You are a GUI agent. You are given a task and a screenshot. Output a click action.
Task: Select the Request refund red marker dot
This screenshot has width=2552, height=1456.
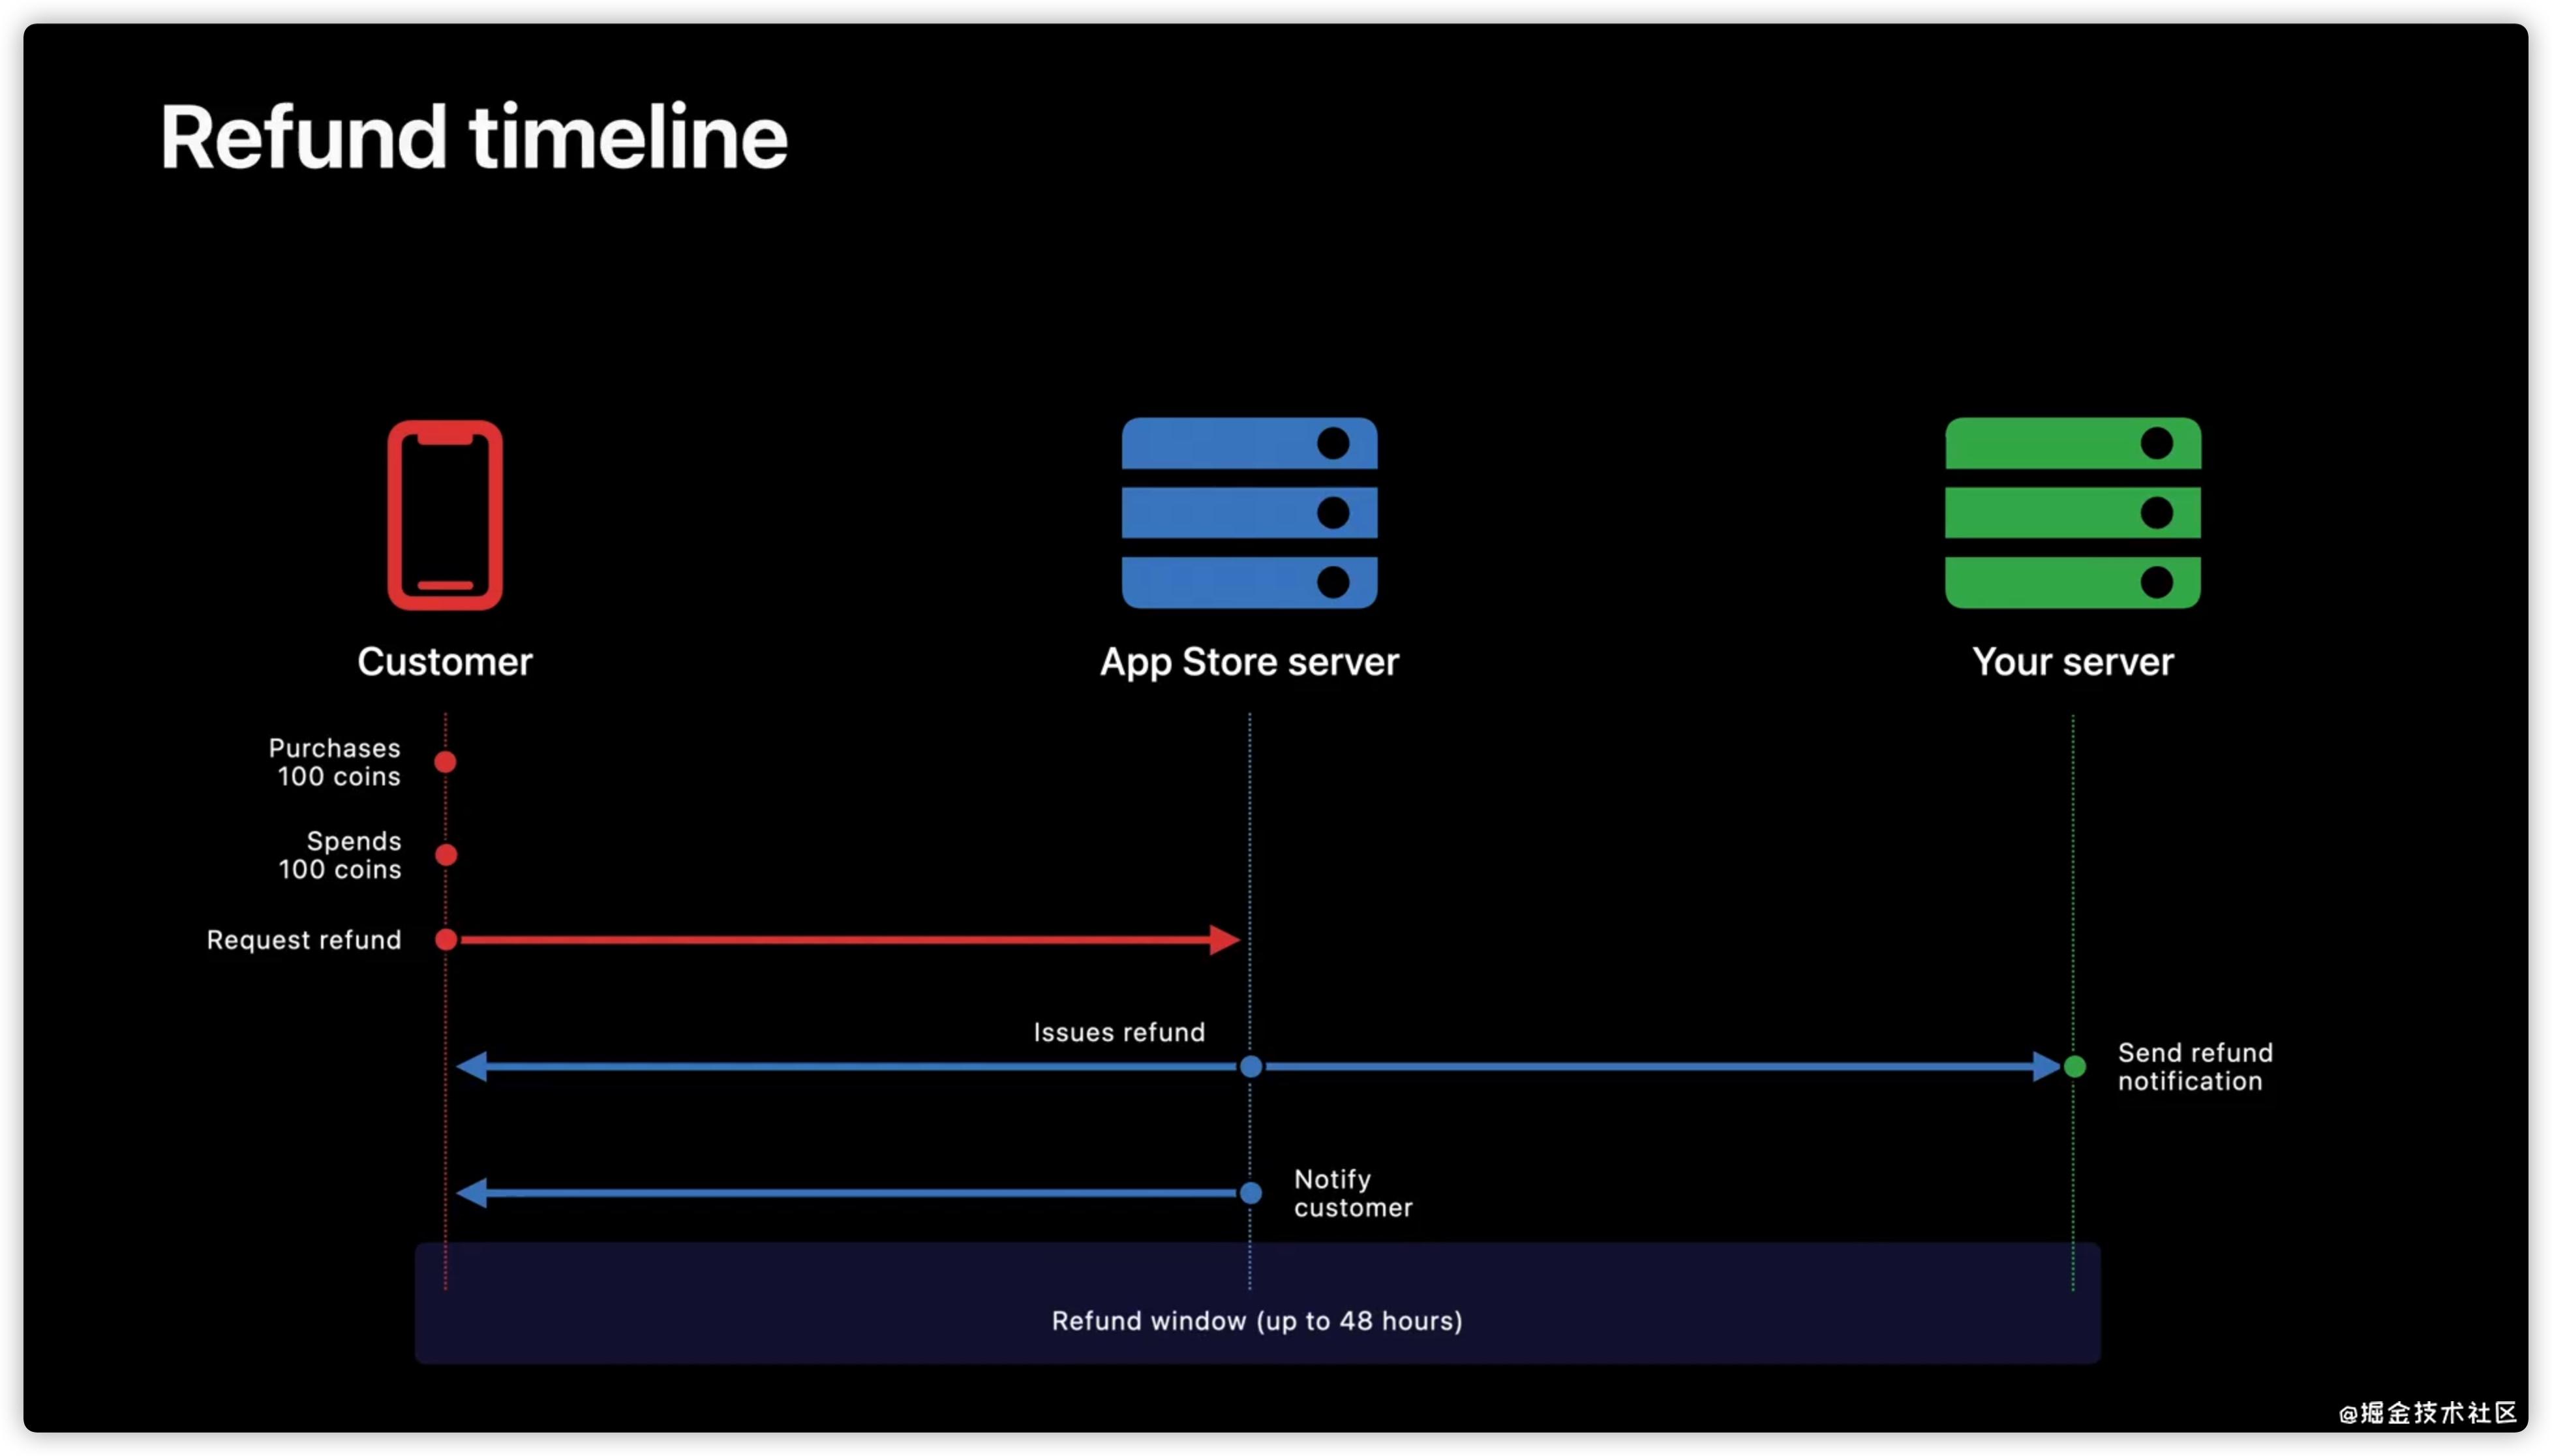coord(446,939)
